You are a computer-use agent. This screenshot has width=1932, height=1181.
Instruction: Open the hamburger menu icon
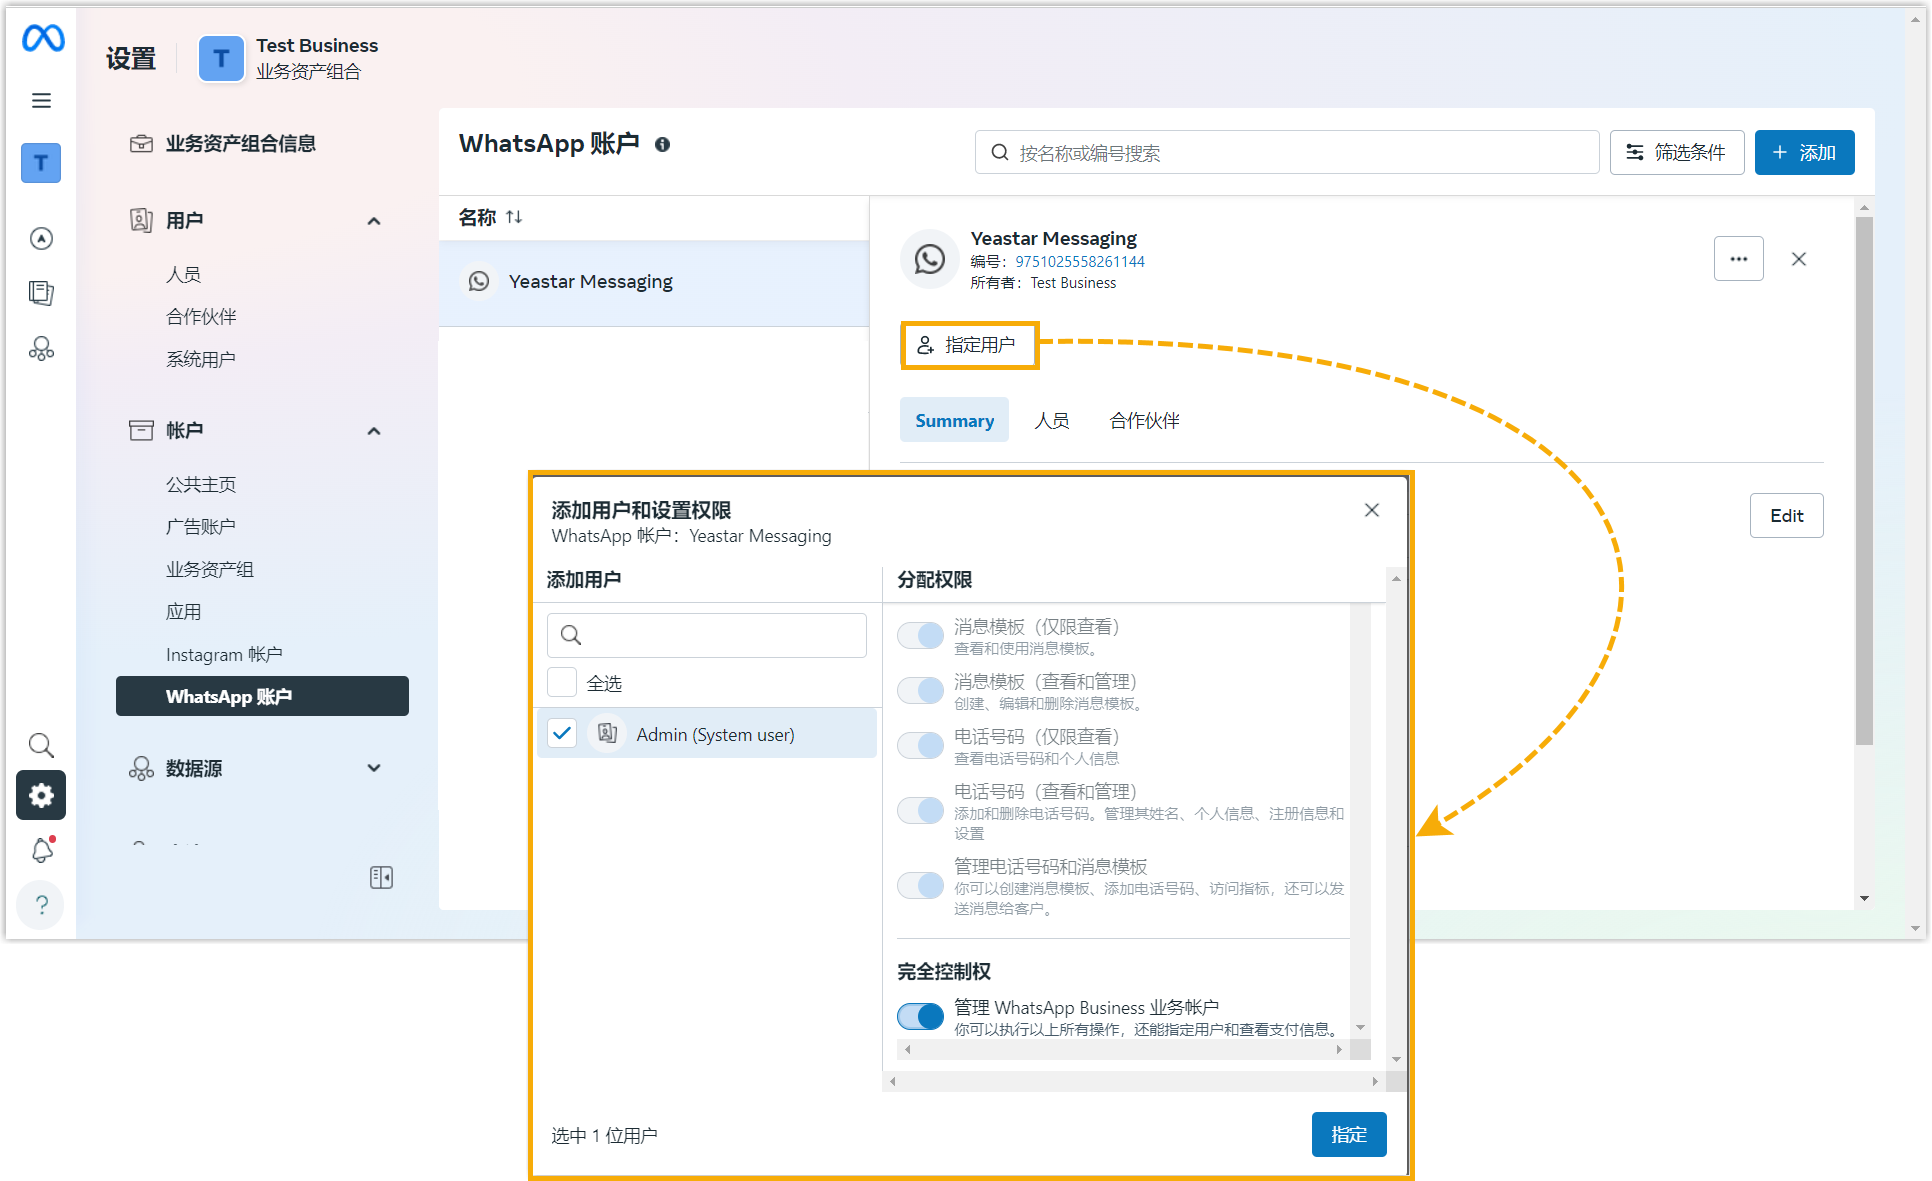click(x=41, y=100)
